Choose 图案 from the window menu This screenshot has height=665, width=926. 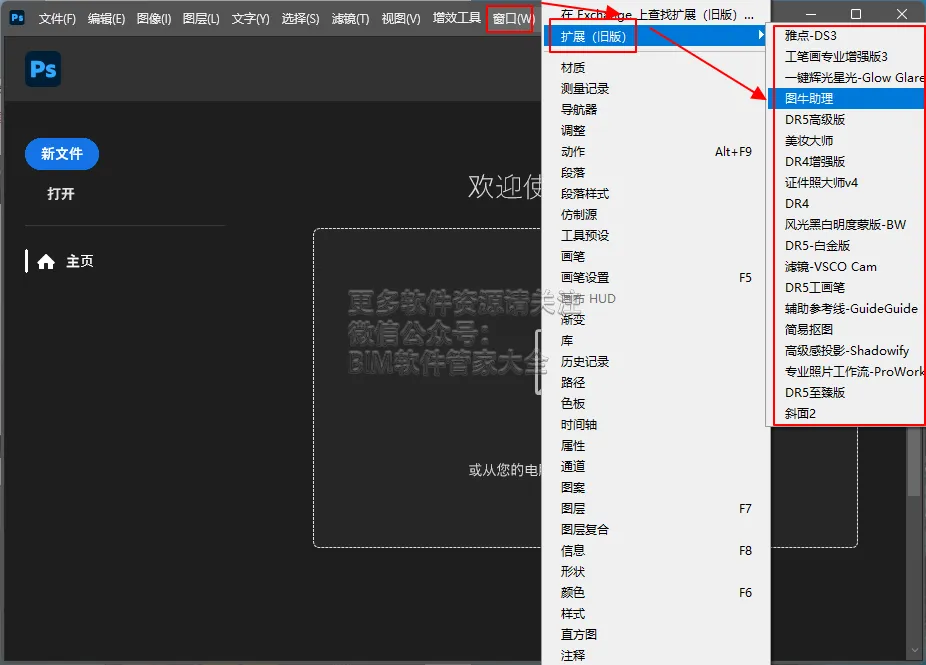coord(656,488)
